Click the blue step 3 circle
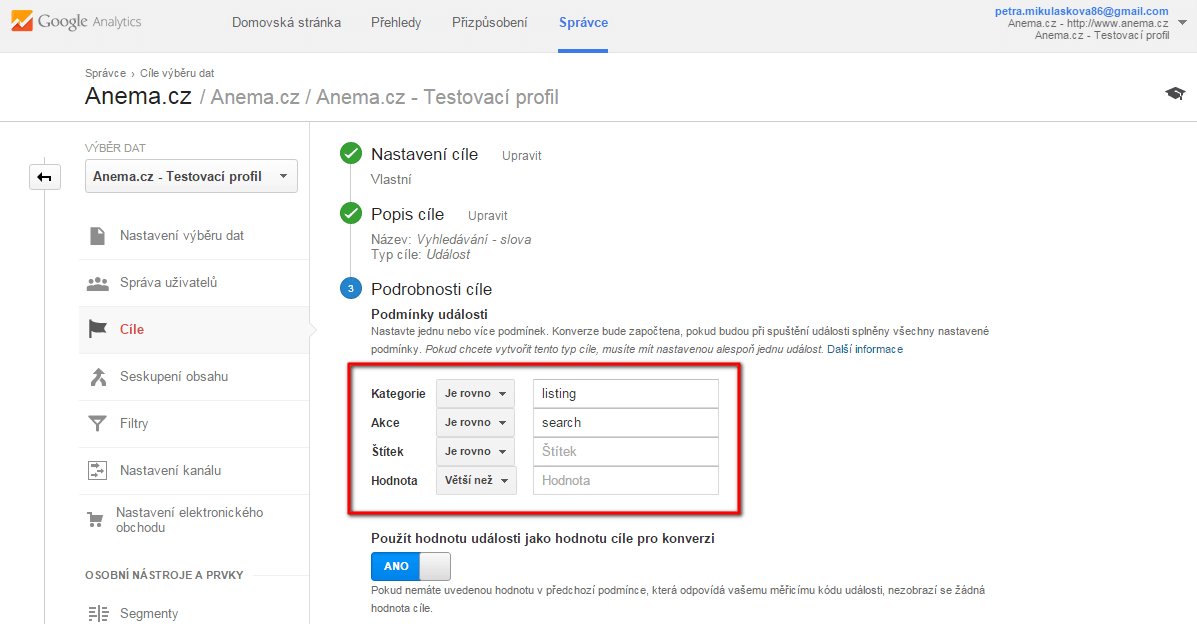 tap(350, 289)
